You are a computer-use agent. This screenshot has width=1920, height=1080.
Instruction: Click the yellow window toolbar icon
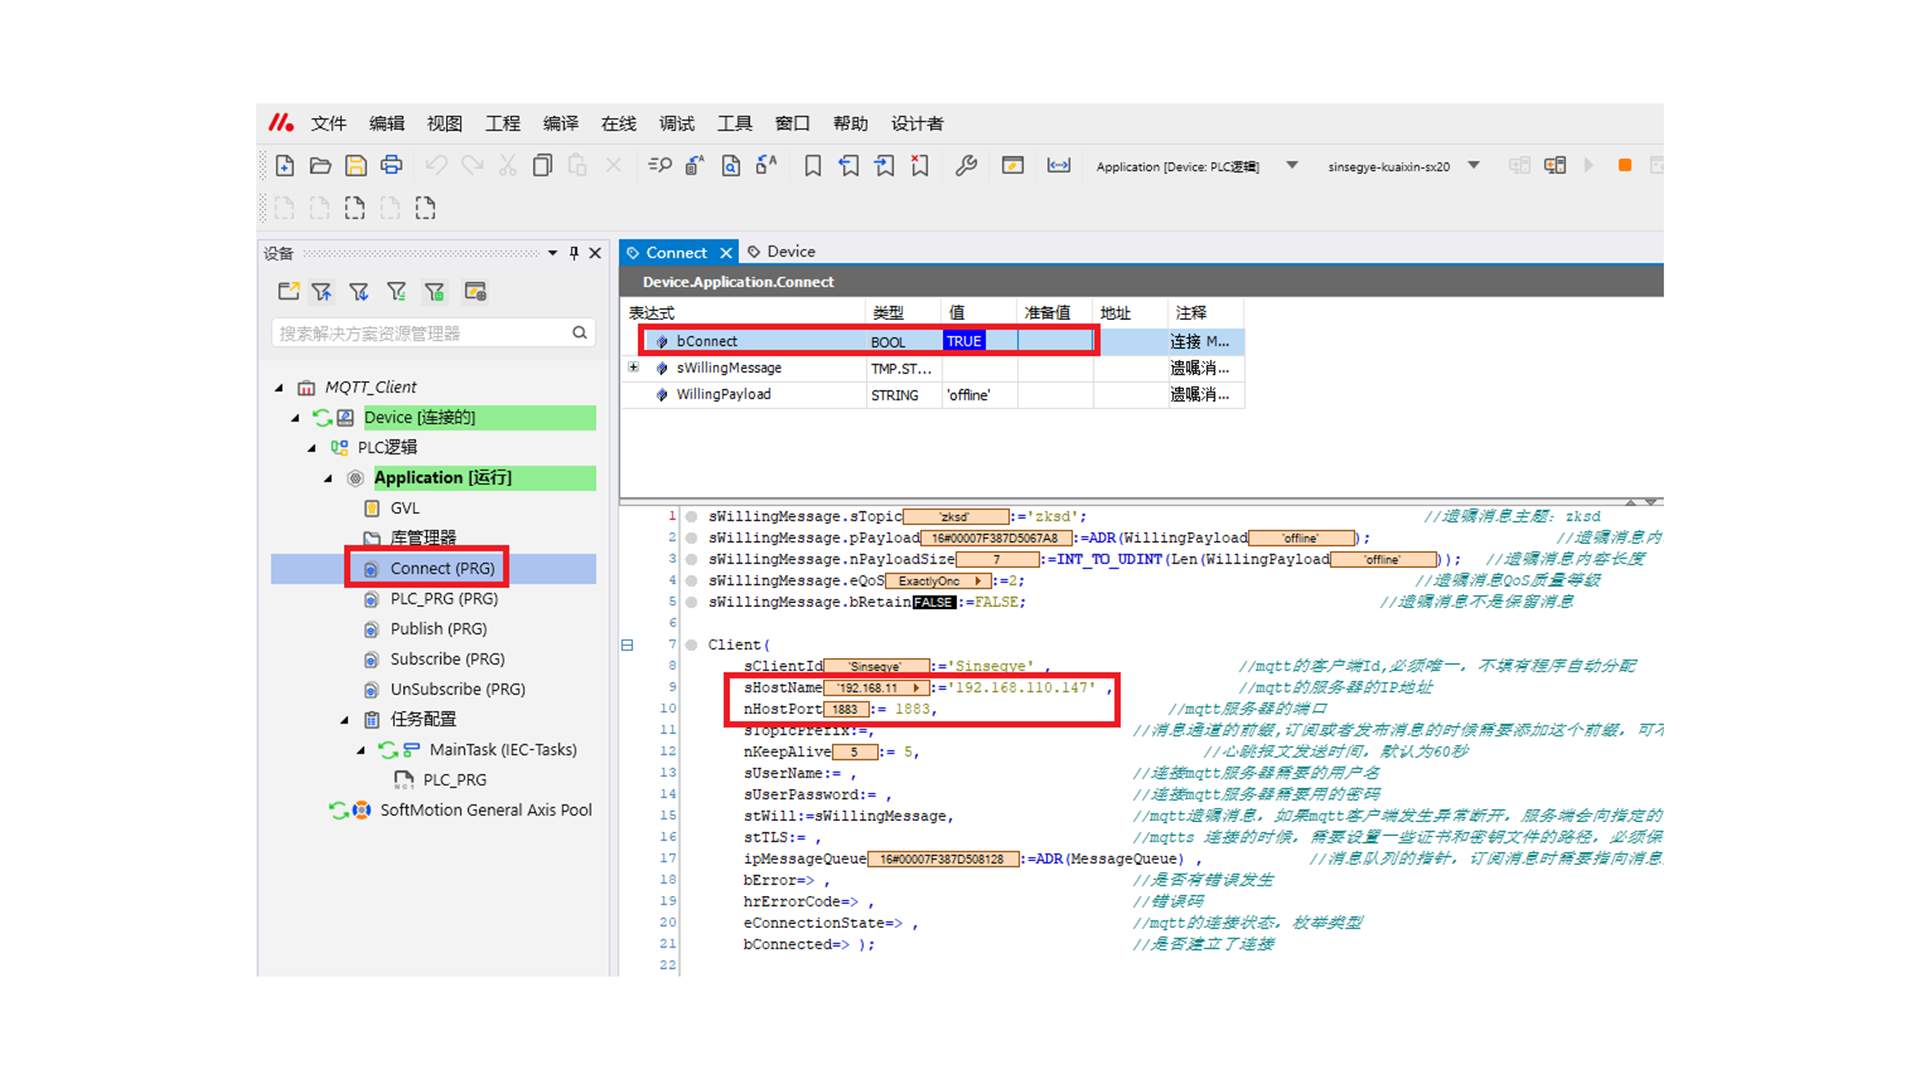1013,166
